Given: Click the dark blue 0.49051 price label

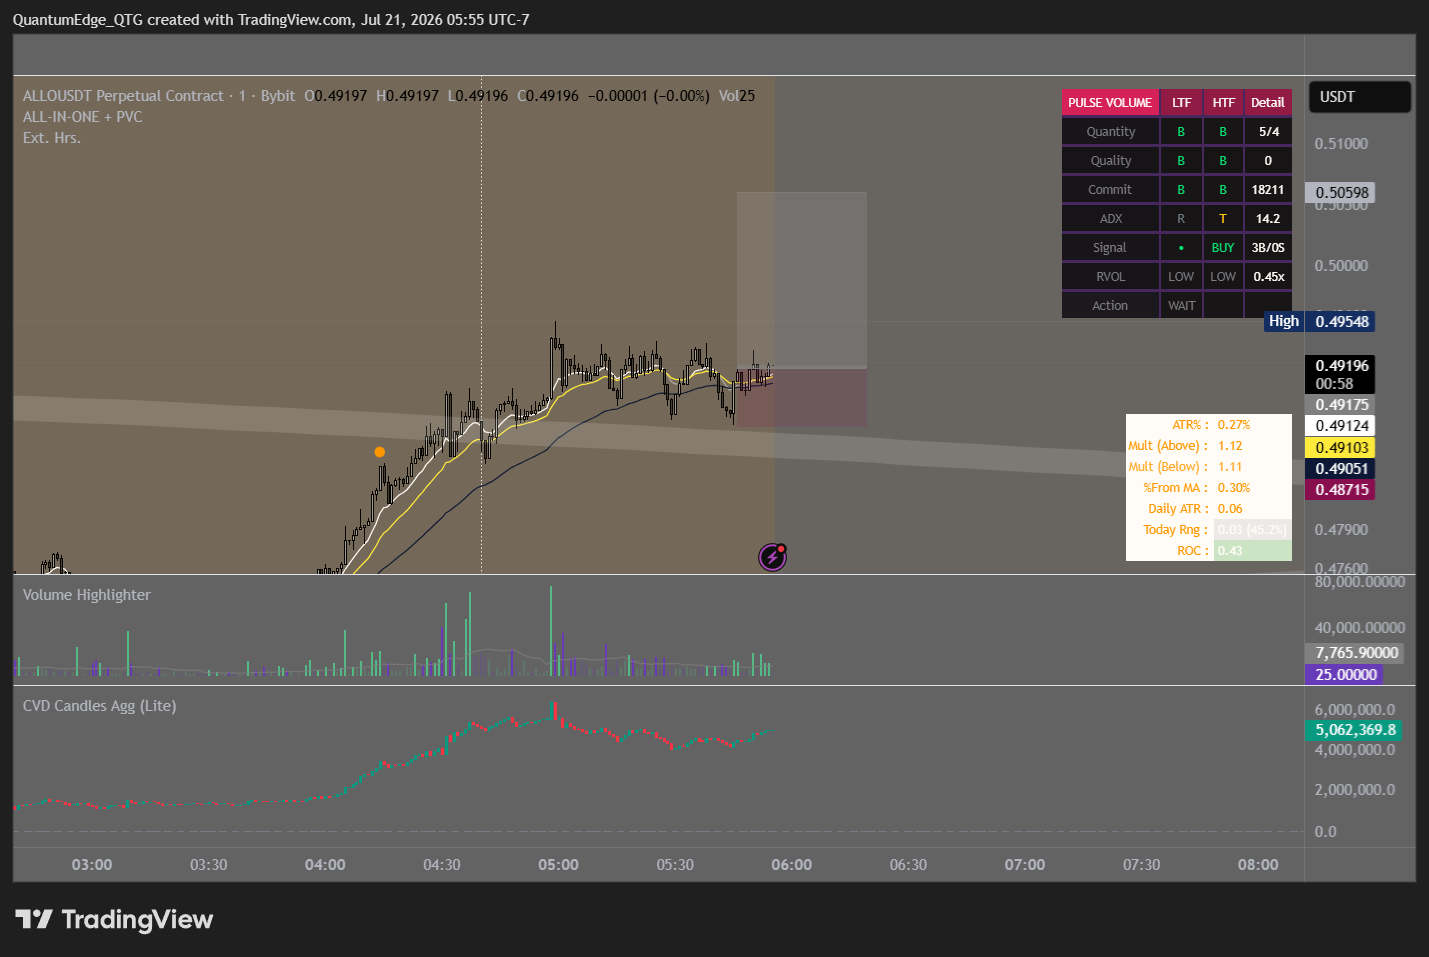Looking at the screenshot, I should pyautogui.click(x=1341, y=469).
